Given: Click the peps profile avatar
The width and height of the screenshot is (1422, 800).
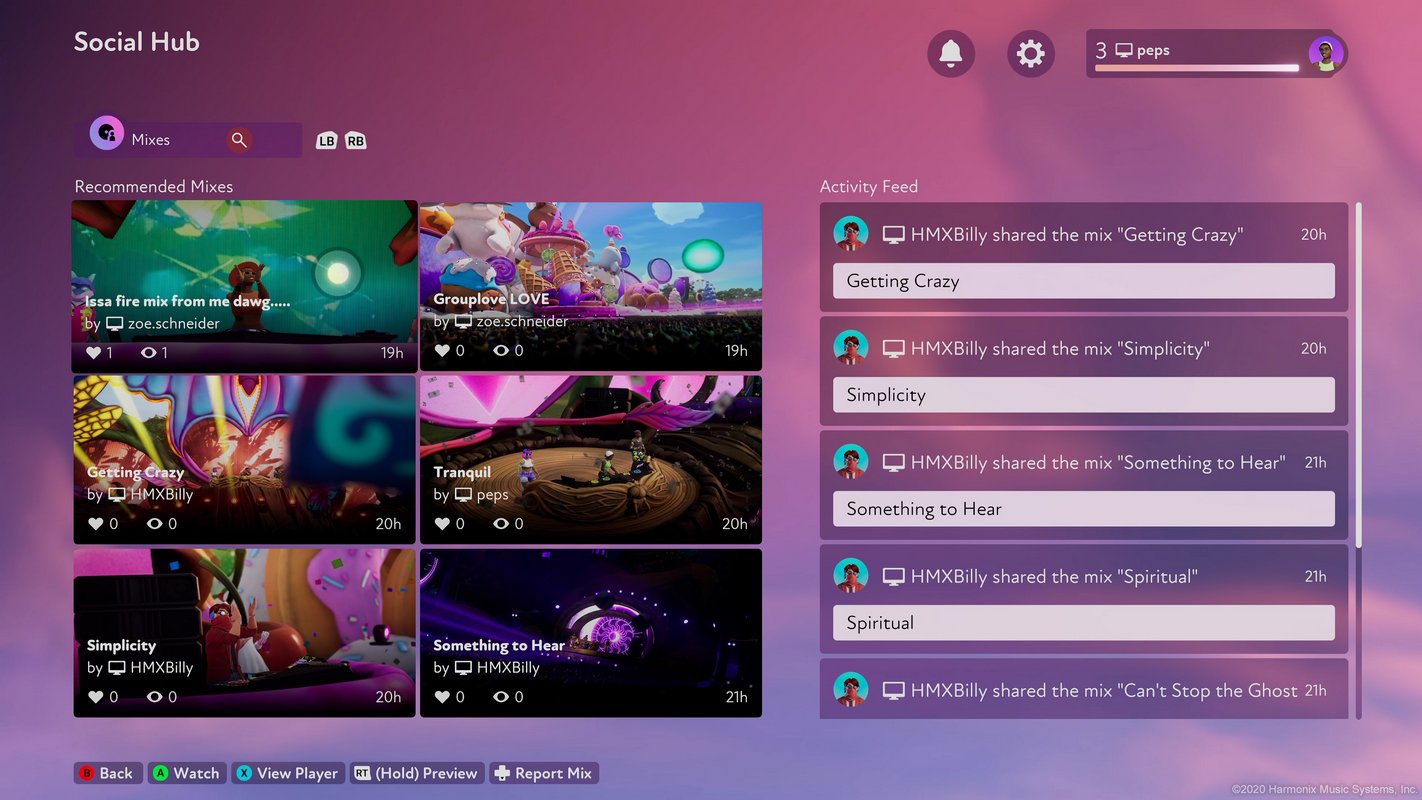Looking at the screenshot, I should pos(1325,54).
